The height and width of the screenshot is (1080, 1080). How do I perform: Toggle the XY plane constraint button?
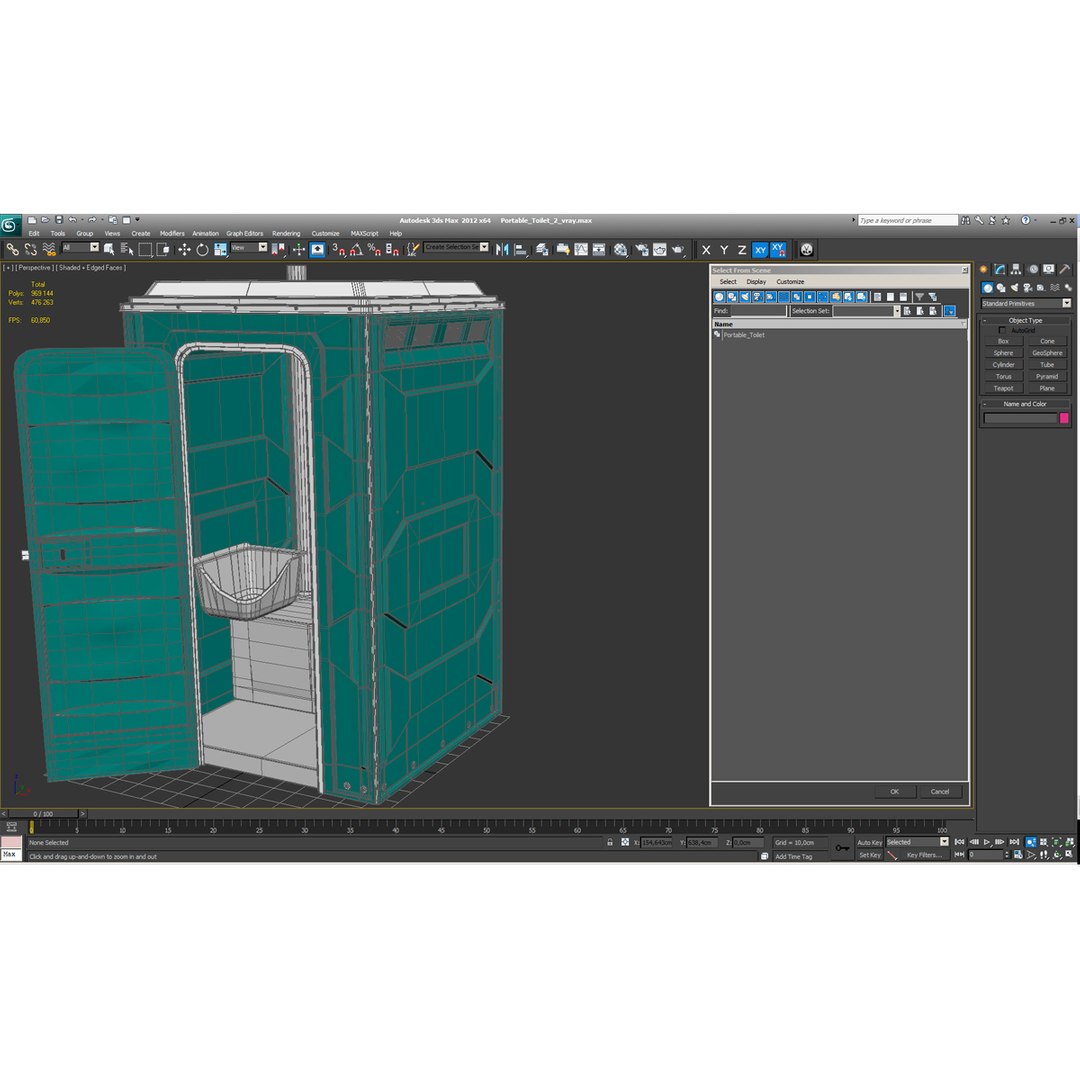point(760,250)
